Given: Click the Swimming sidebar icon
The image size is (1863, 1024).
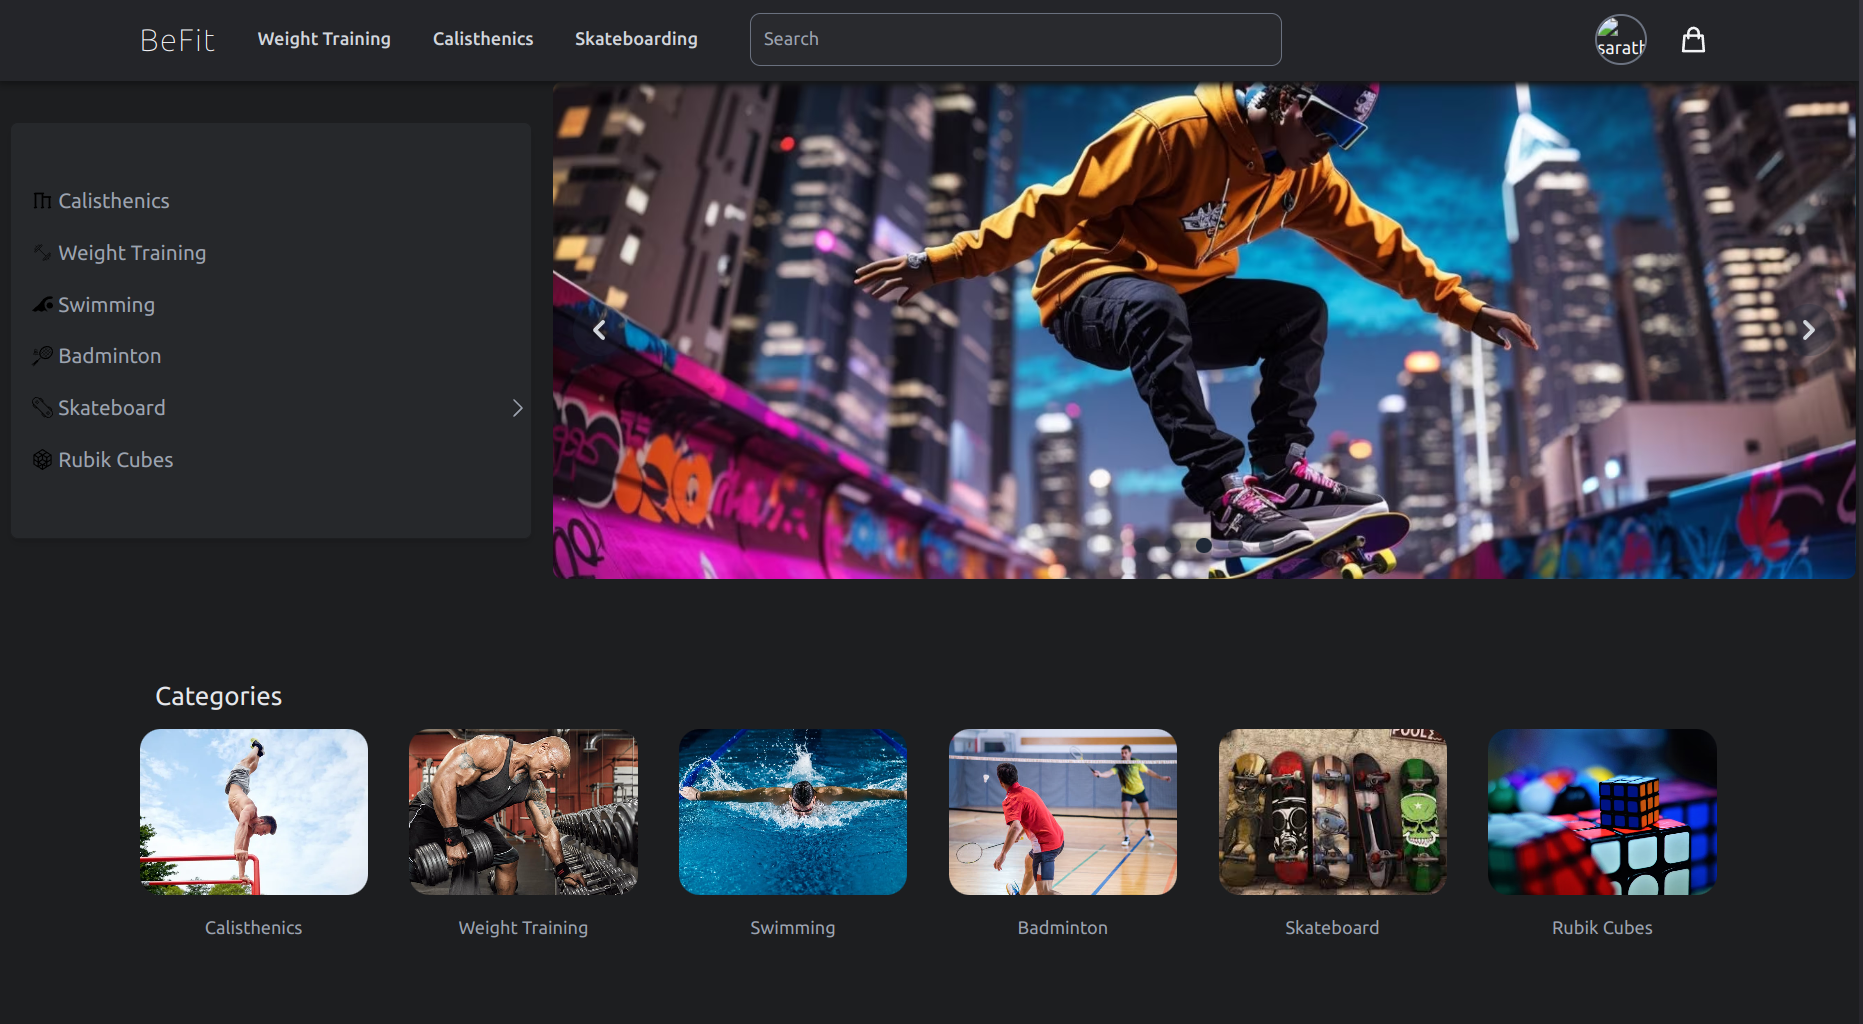Looking at the screenshot, I should (42, 305).
